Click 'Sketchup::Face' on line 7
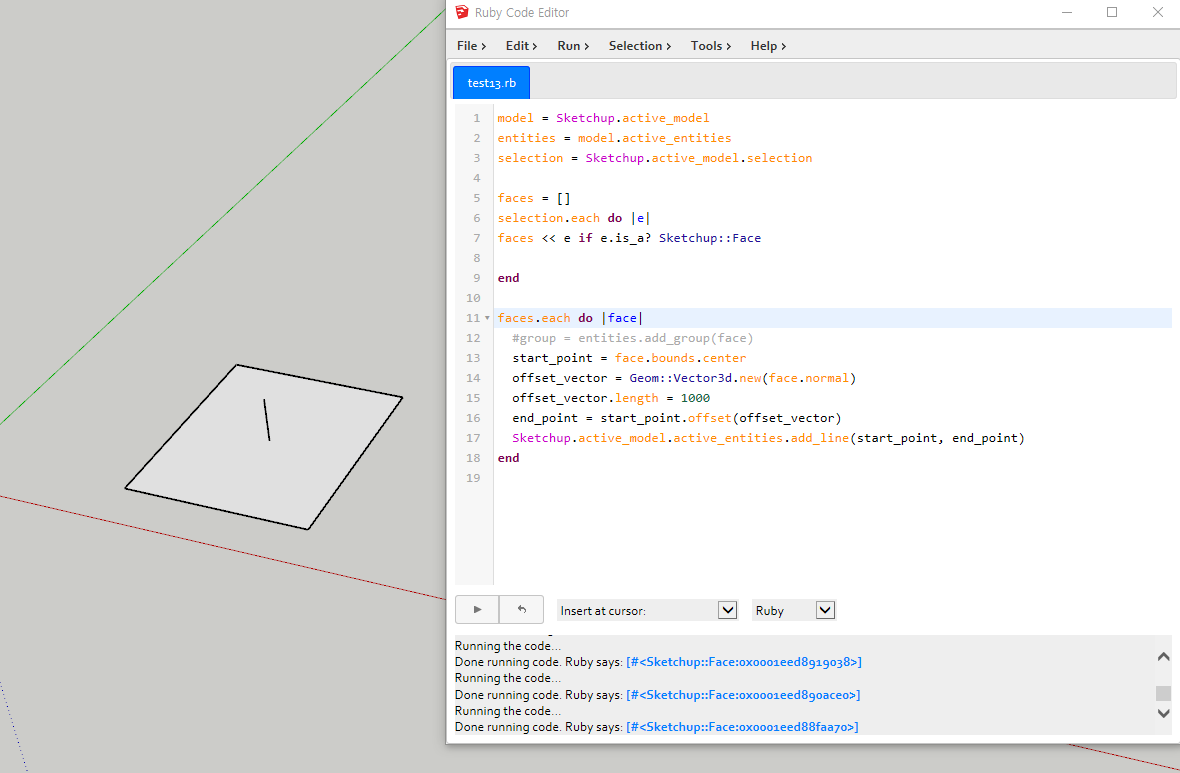Screen dimensions: 1180x773 [710, 238]
